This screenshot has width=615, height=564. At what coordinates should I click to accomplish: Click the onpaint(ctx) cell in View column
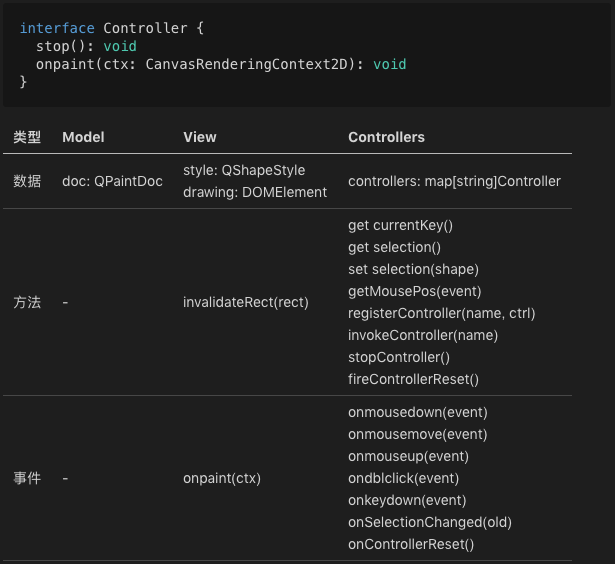222,478
